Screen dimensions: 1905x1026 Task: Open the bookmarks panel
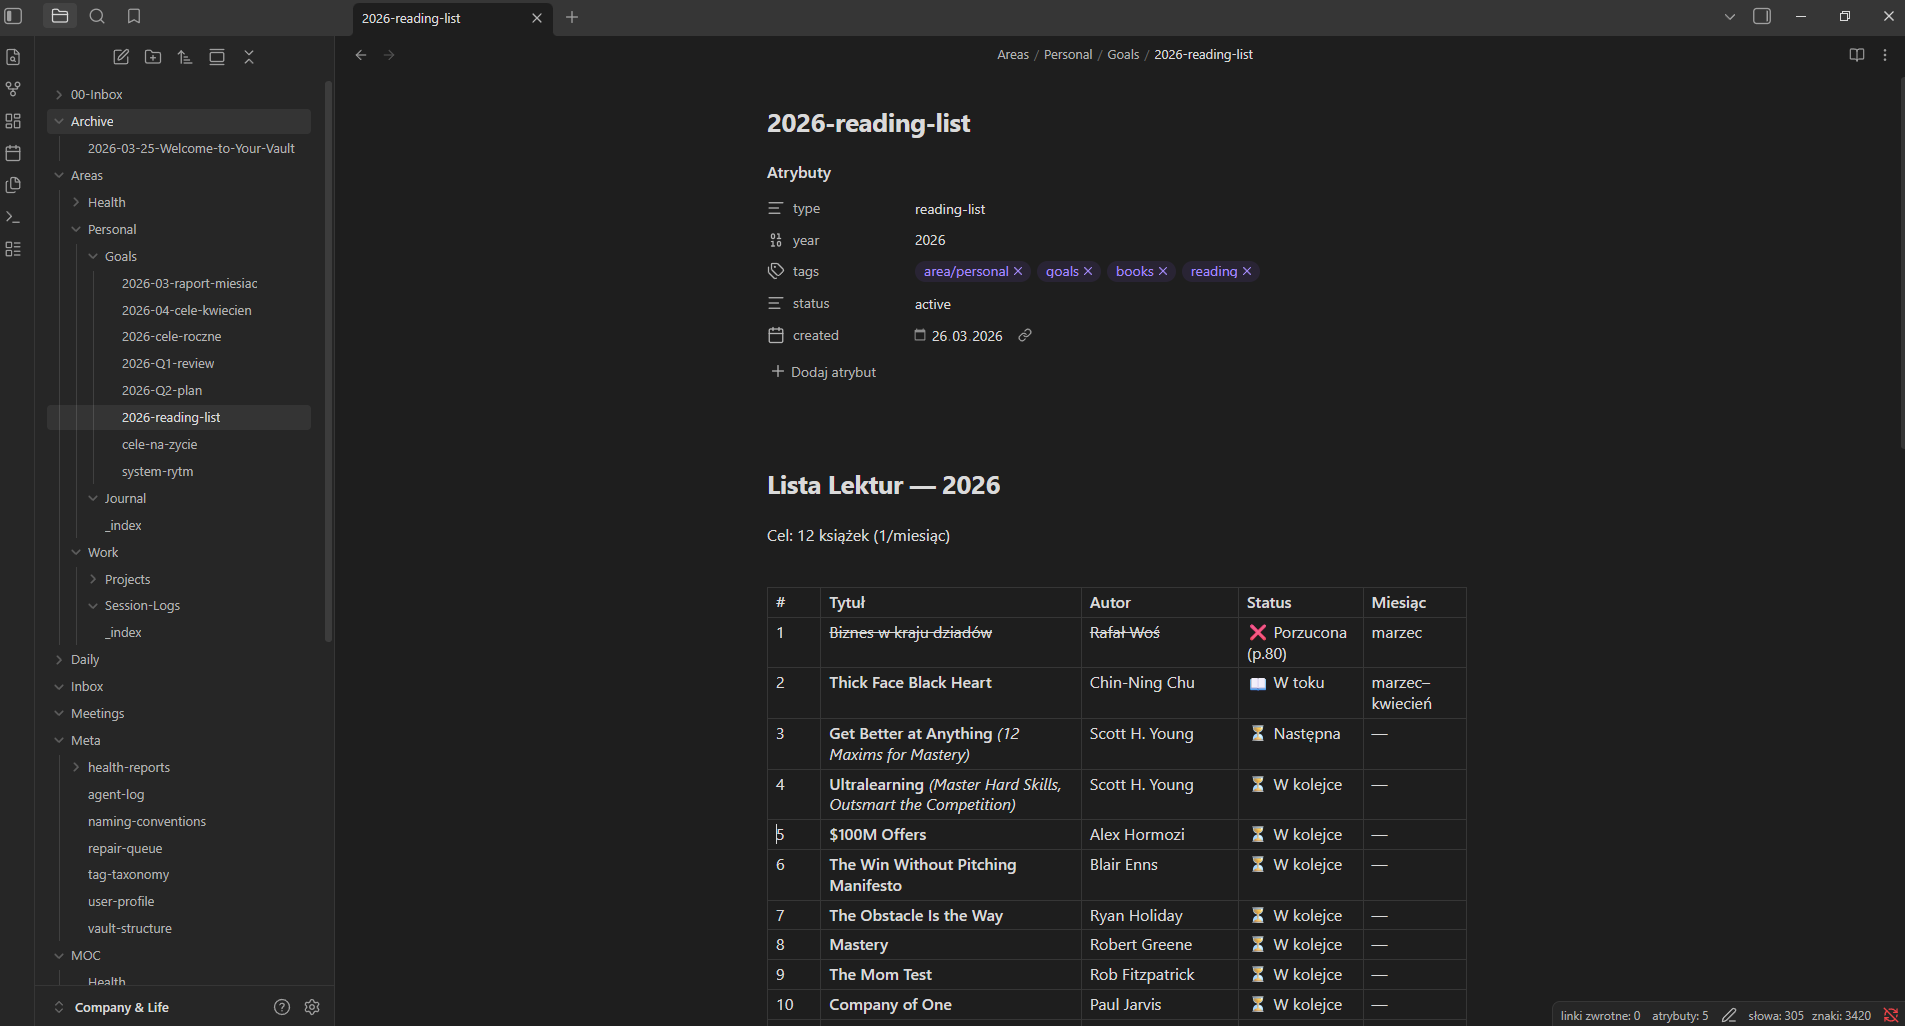[134, 16]
